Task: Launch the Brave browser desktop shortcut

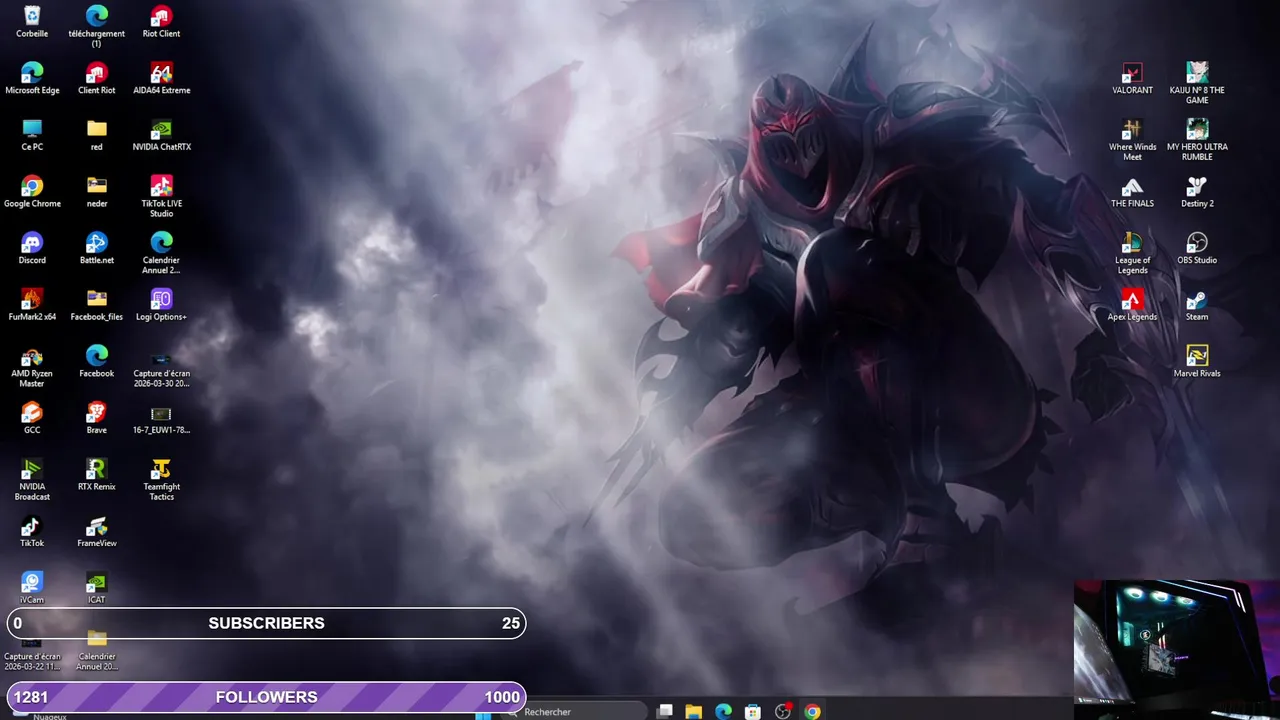Action: [x=97, y=412]
